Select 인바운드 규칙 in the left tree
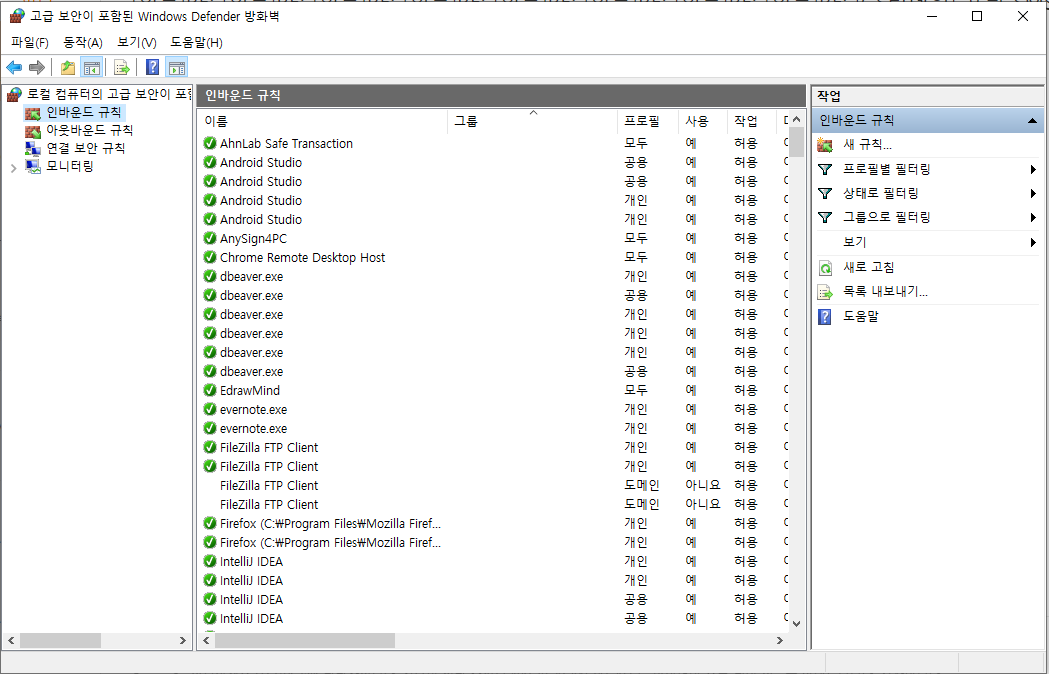The image size is (1049, 674). [84, 112]
